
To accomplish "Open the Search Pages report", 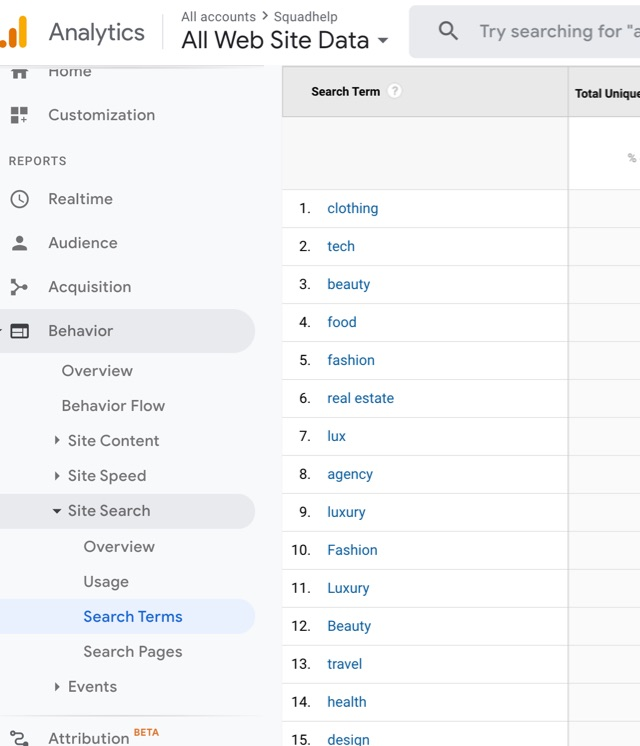I will coord(132,652).
